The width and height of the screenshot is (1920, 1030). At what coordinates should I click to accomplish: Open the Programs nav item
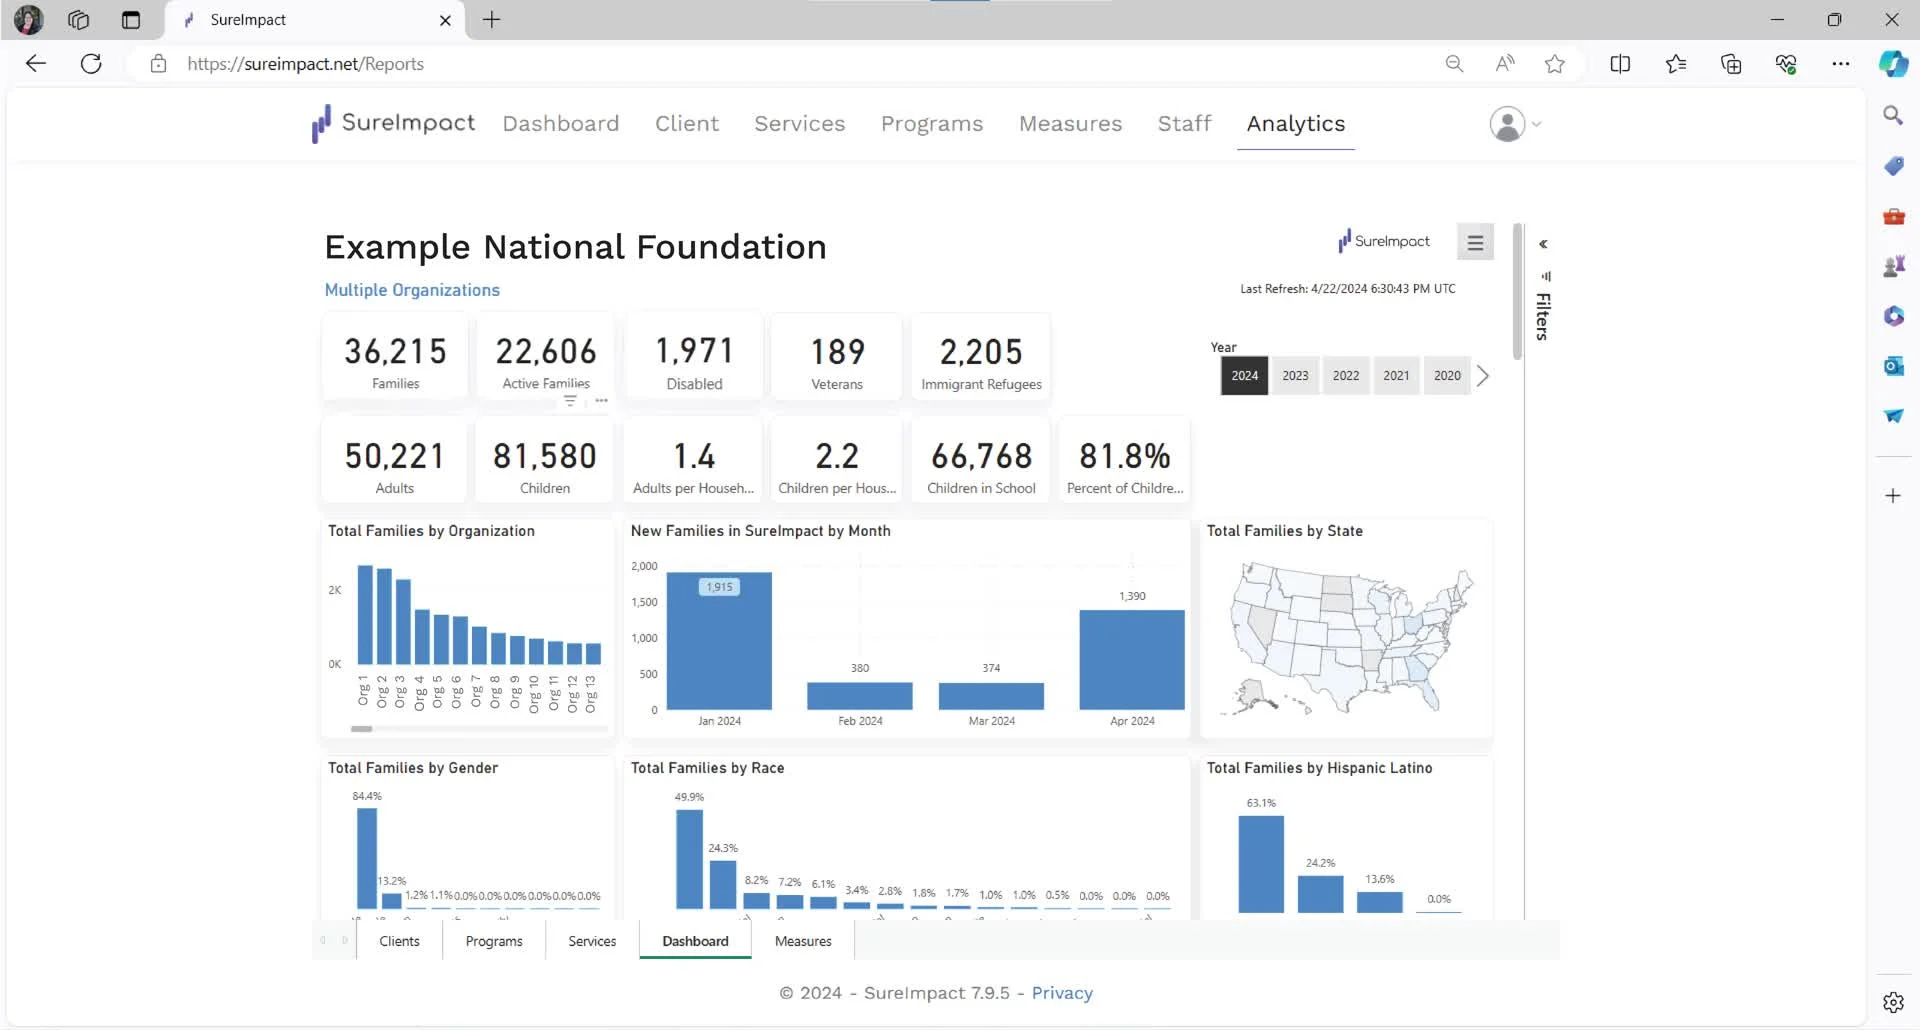point(932,124)
